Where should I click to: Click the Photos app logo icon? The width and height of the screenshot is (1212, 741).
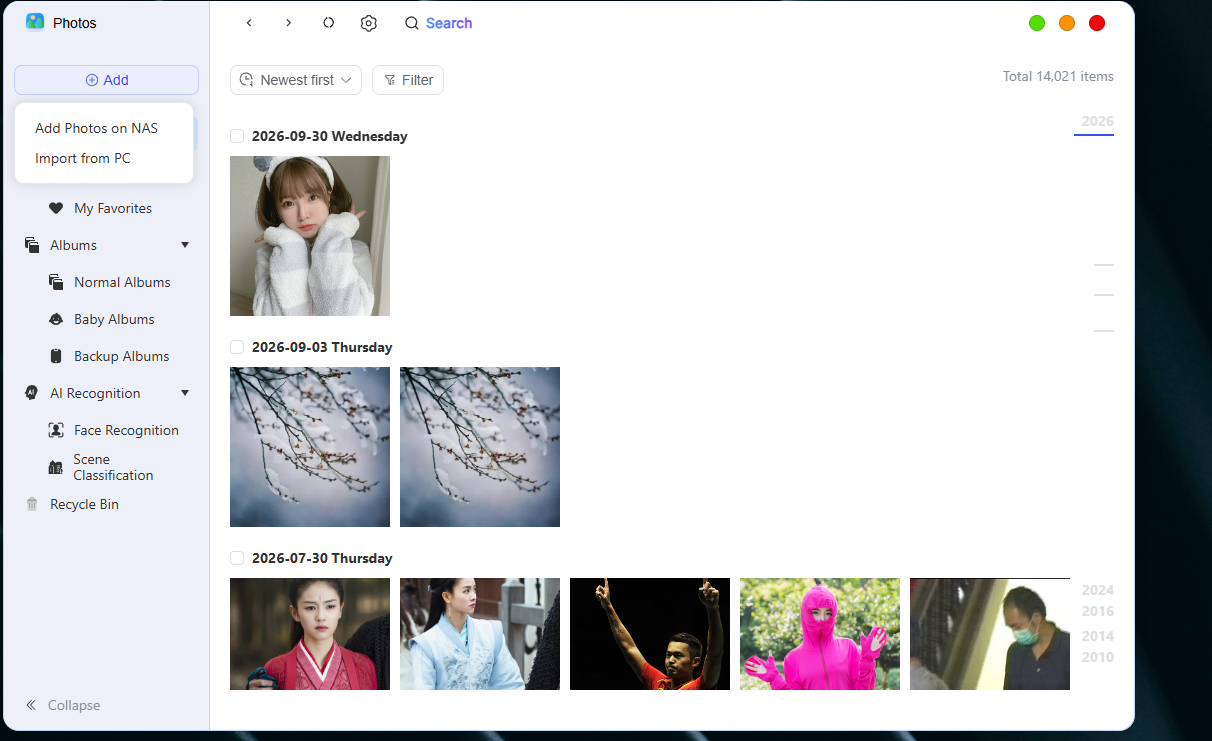coord(35,22)
